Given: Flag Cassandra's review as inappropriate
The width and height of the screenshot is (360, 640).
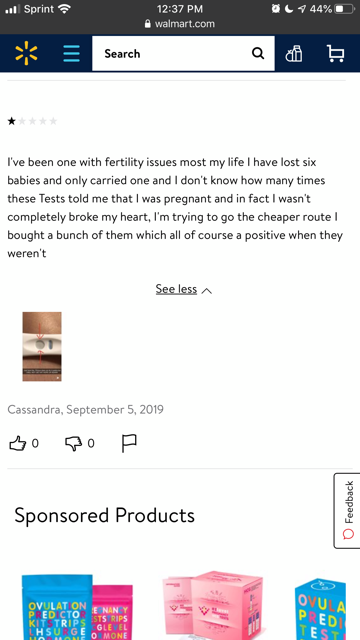Looking at the screenshot, I should [x=129, y=443].
